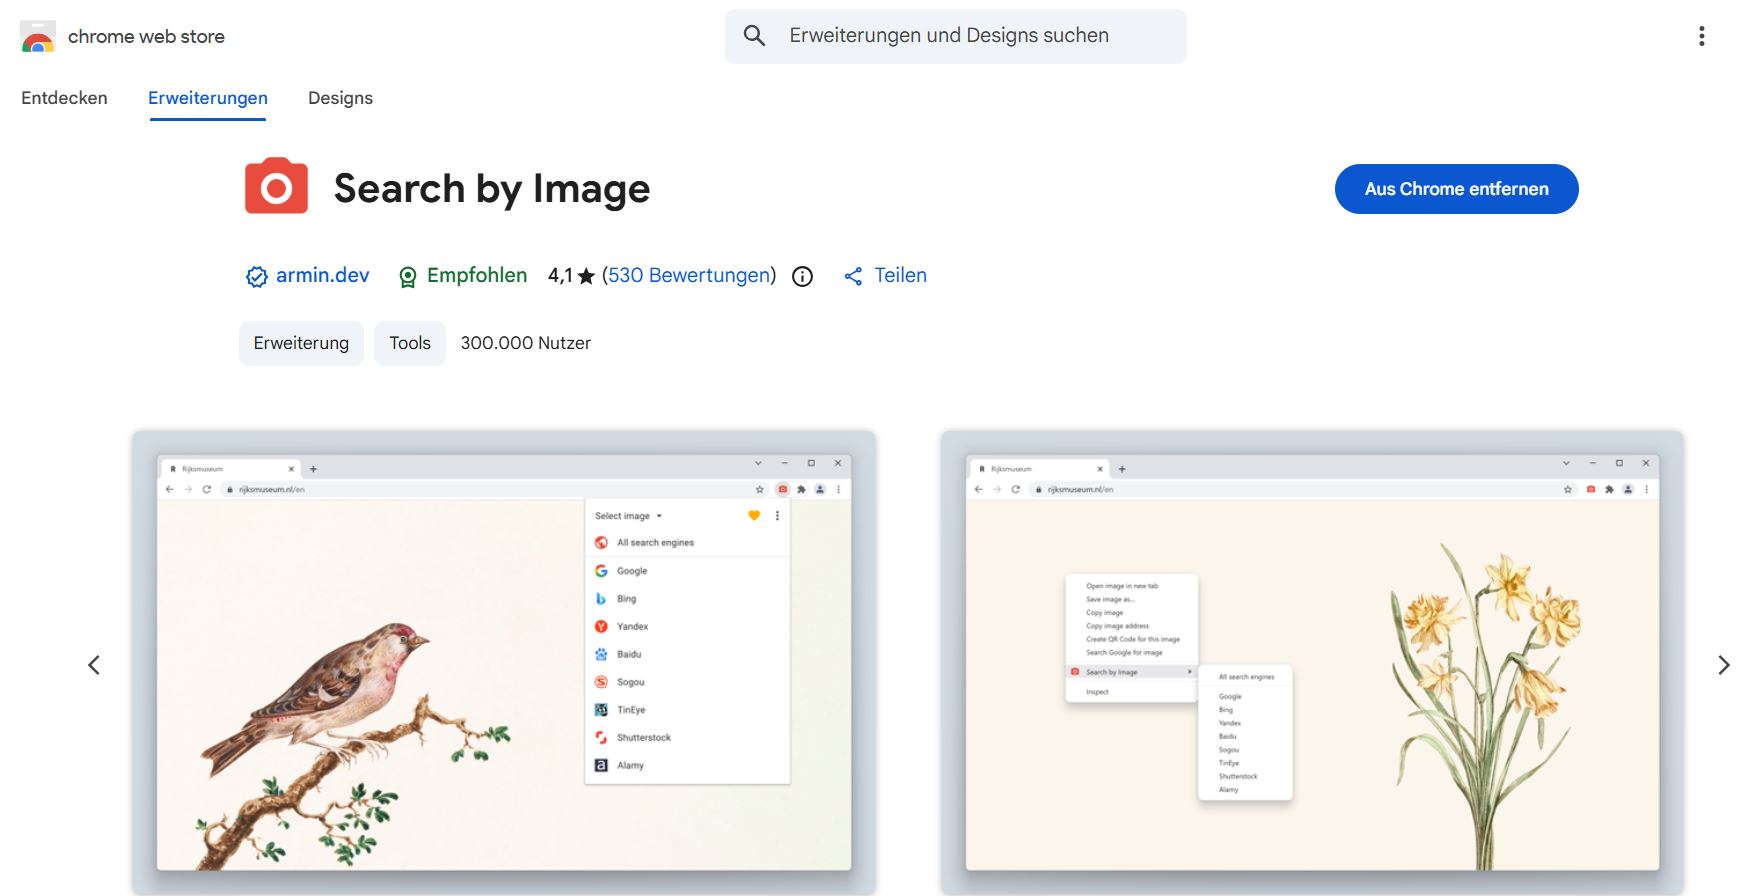Type in Erweiterungen und Designs suchen field
The height and width of the screenshot is (896, 1739).
[x=956, y=37]
